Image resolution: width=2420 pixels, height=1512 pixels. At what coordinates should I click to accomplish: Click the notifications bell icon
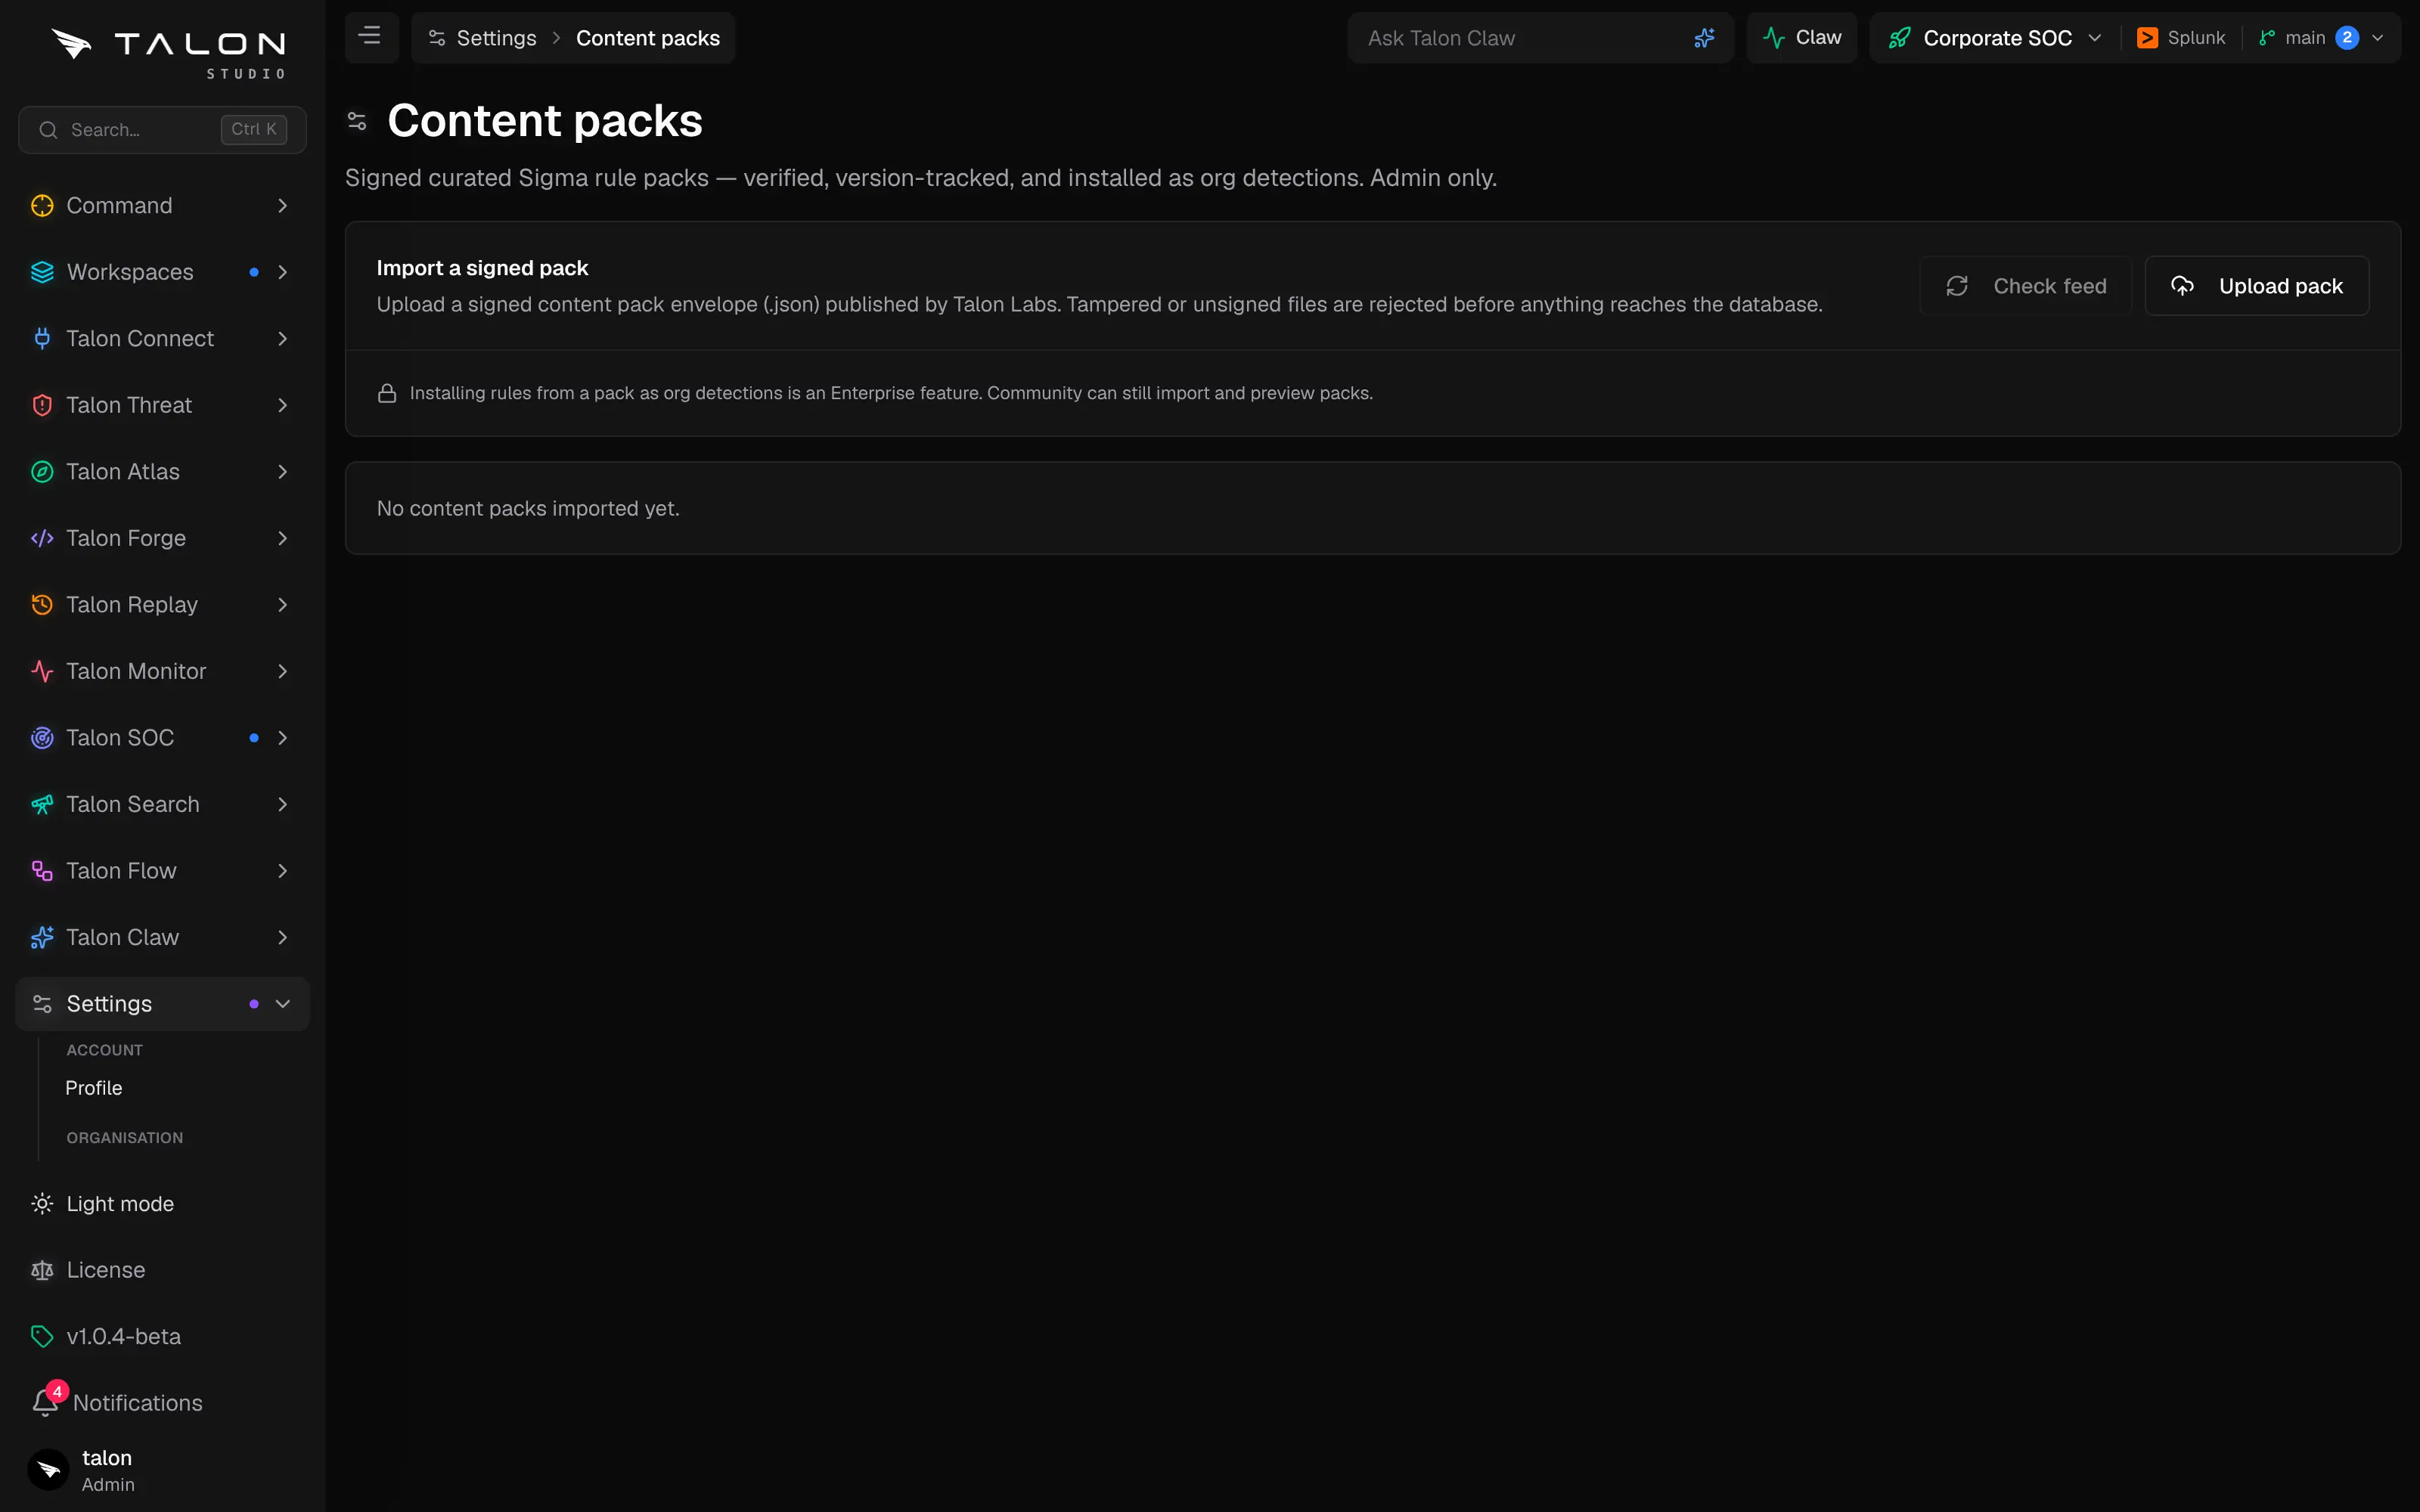[x=45, y=1403]
